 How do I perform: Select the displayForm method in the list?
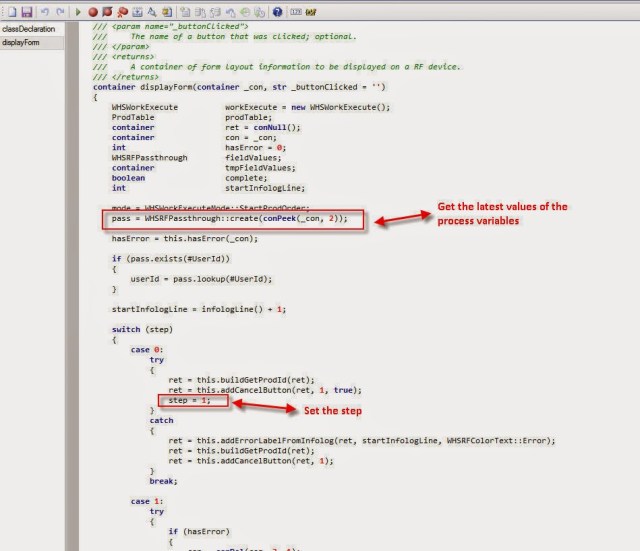[x=21, y=43]
